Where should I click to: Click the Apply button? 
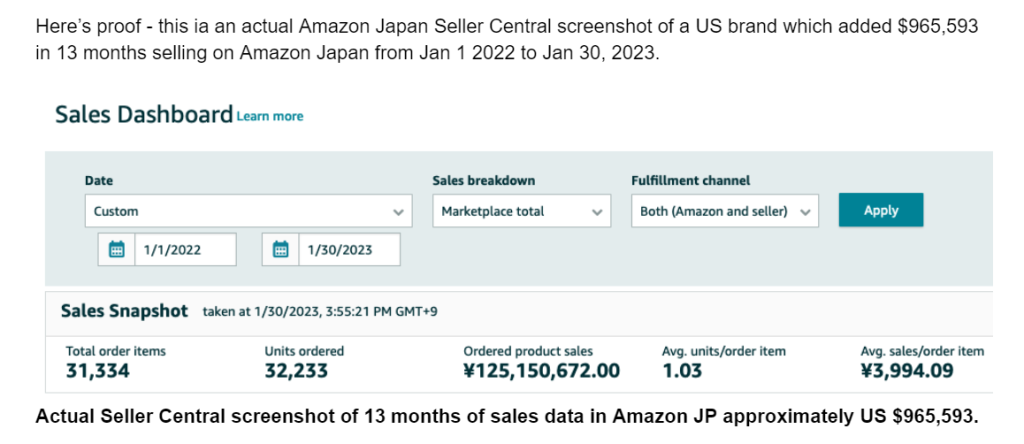point(881,210)
